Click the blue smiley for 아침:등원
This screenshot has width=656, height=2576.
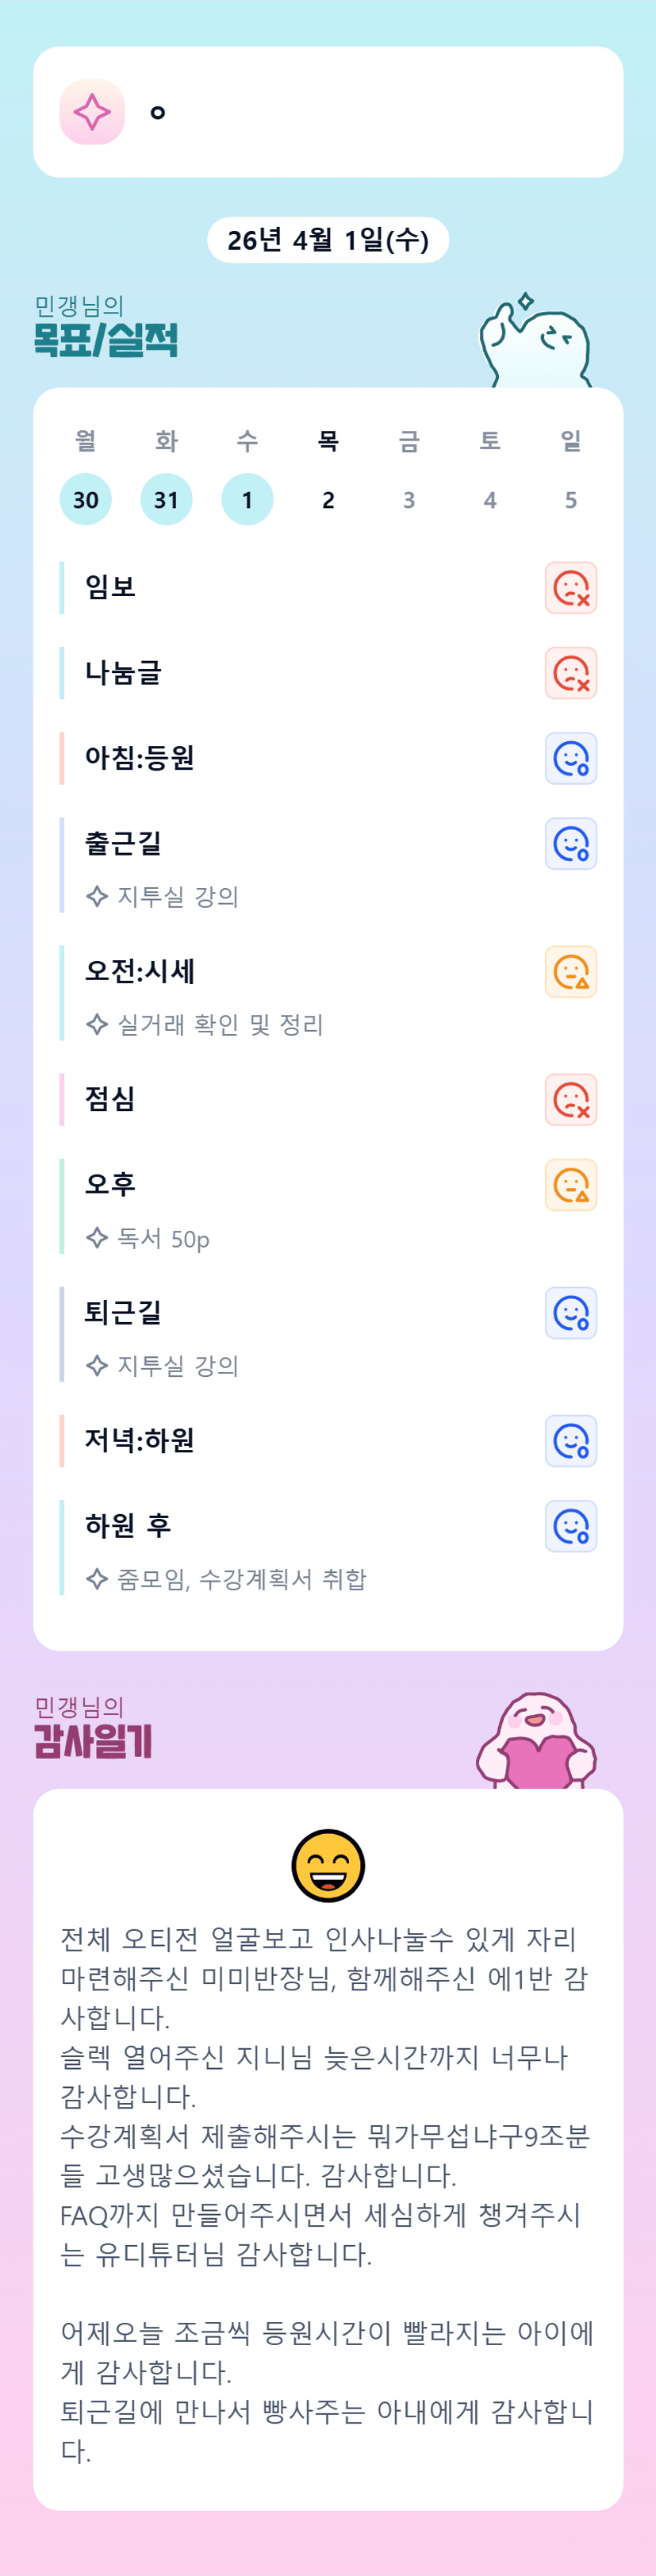[571, 759]
